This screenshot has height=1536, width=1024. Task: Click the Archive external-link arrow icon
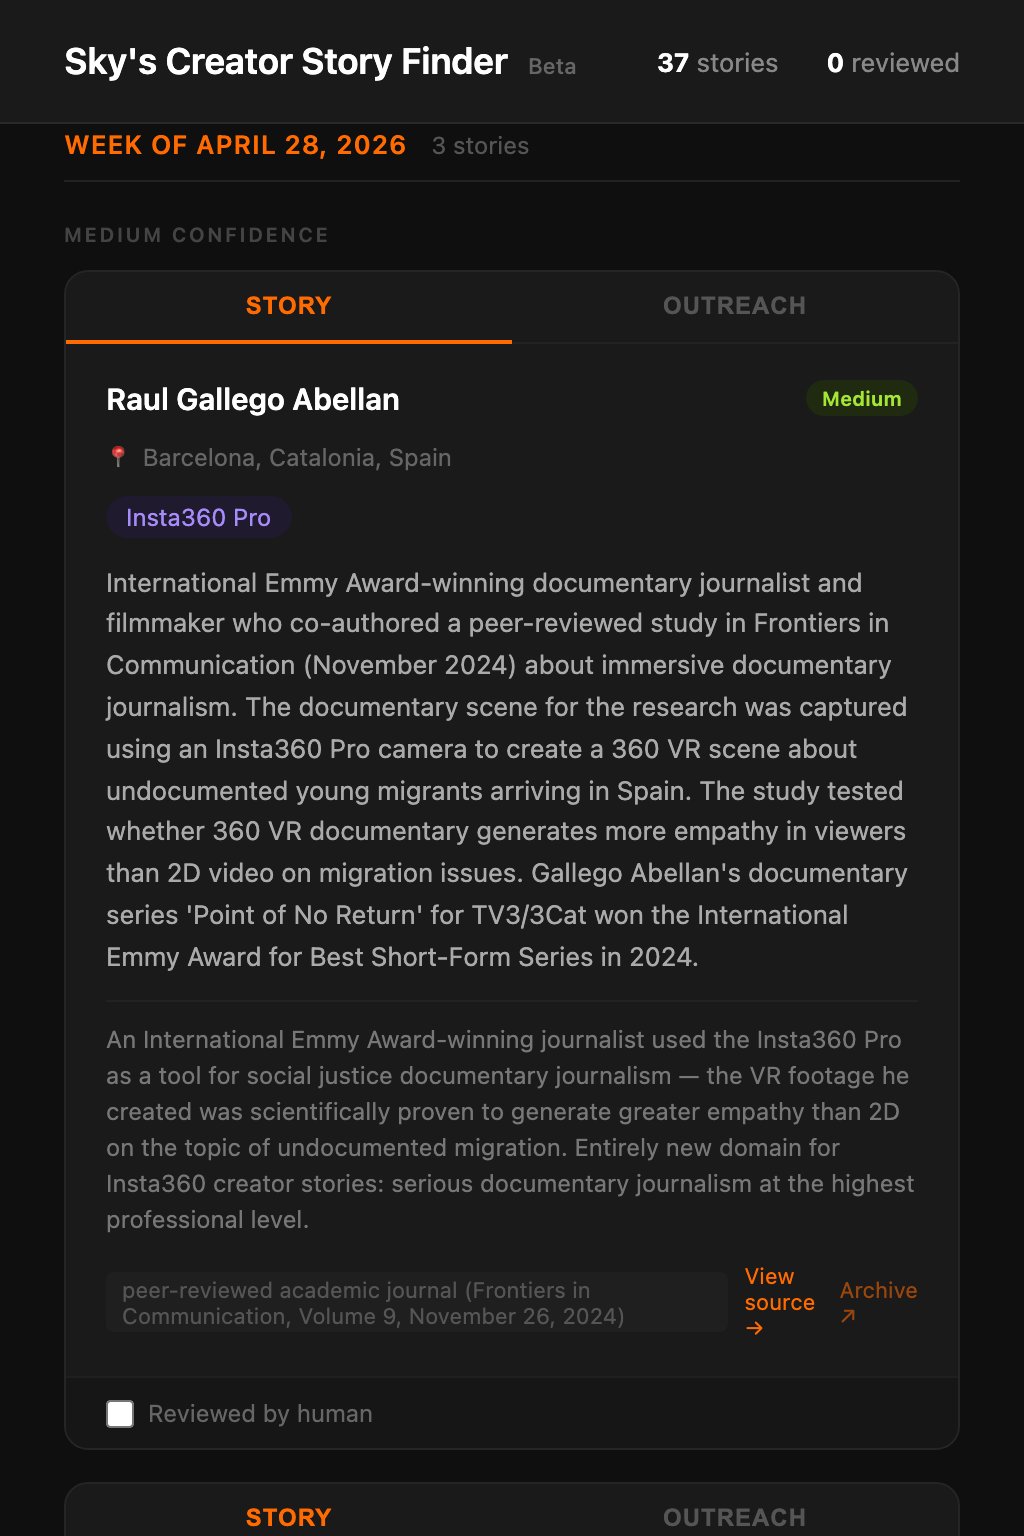tap(848, 1316)
